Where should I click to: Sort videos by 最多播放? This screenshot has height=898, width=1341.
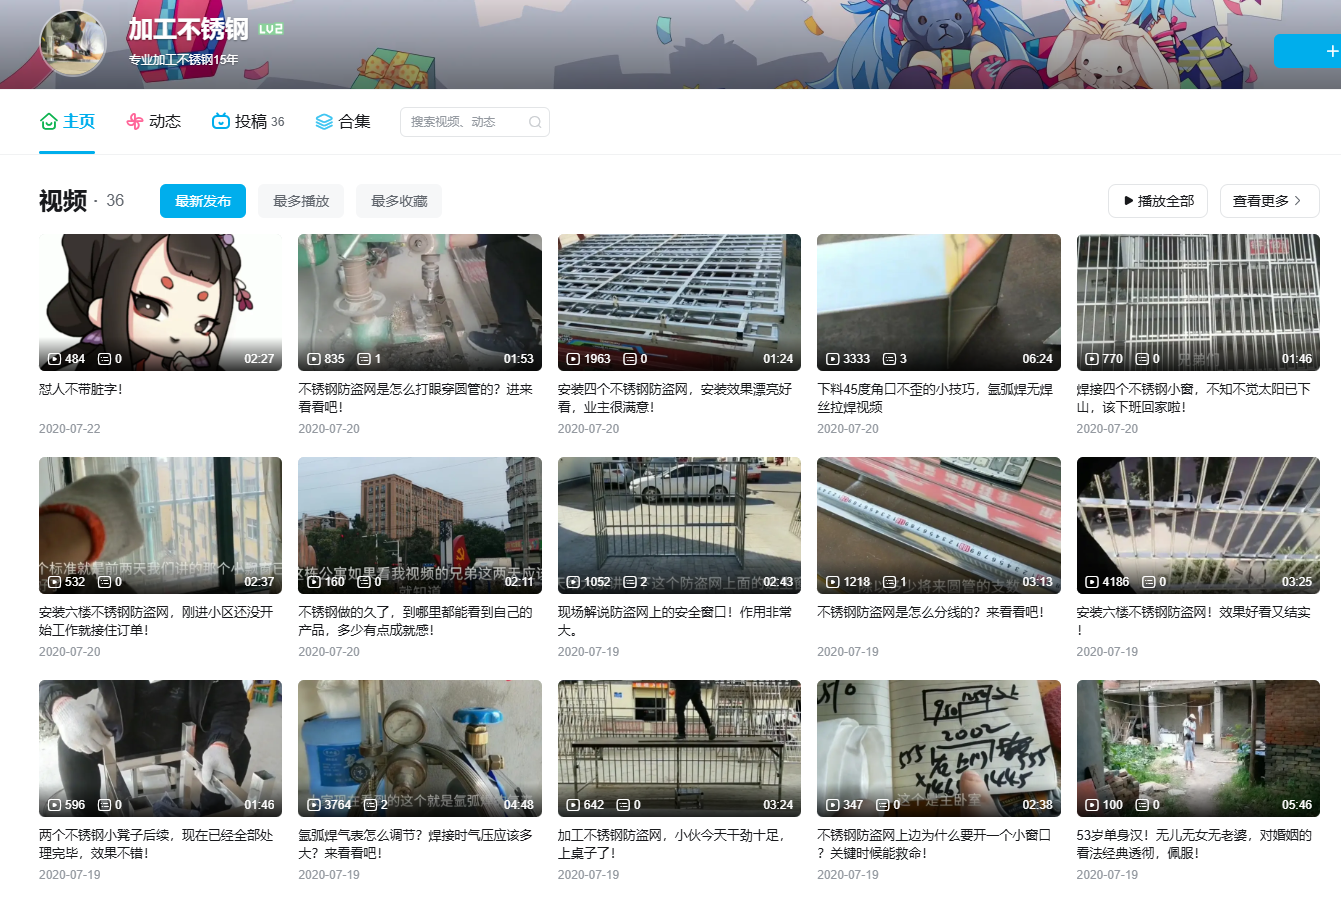click(301, 201)
